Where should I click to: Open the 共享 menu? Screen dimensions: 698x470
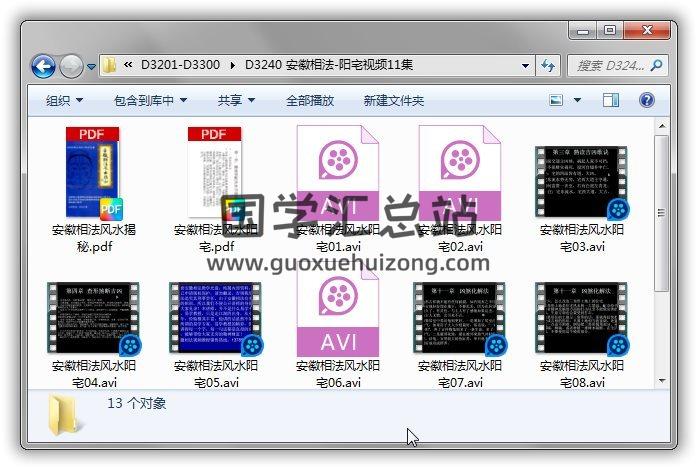click(x=236, y=101)
